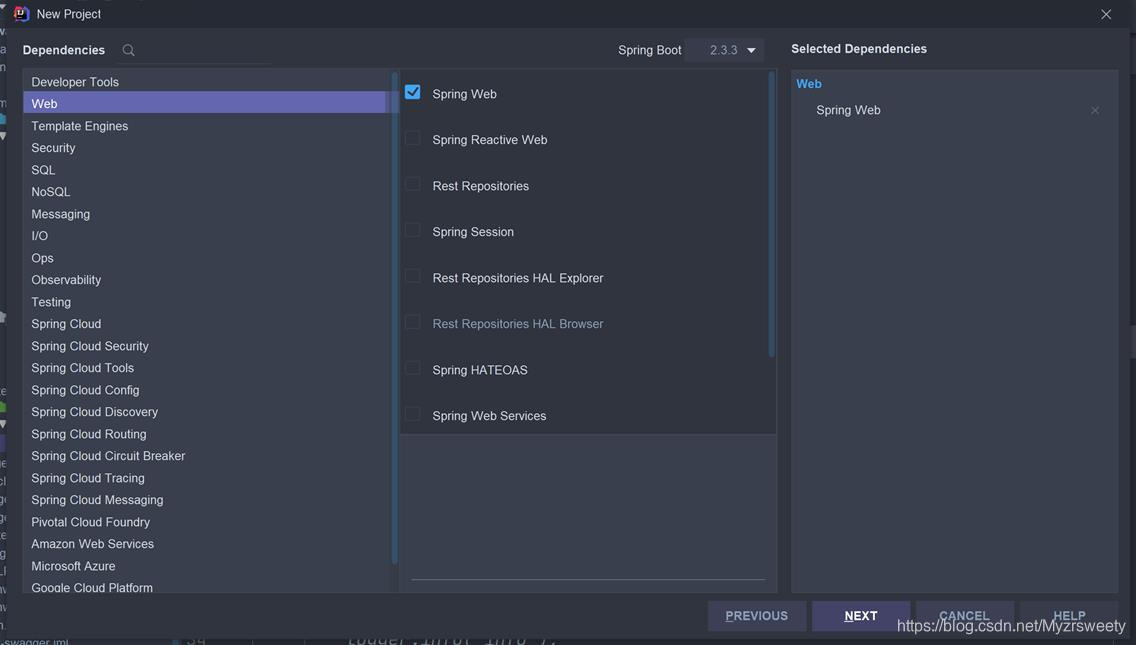
Task: Enable the Spring Reactive Web checkbox
Action: 412,138
